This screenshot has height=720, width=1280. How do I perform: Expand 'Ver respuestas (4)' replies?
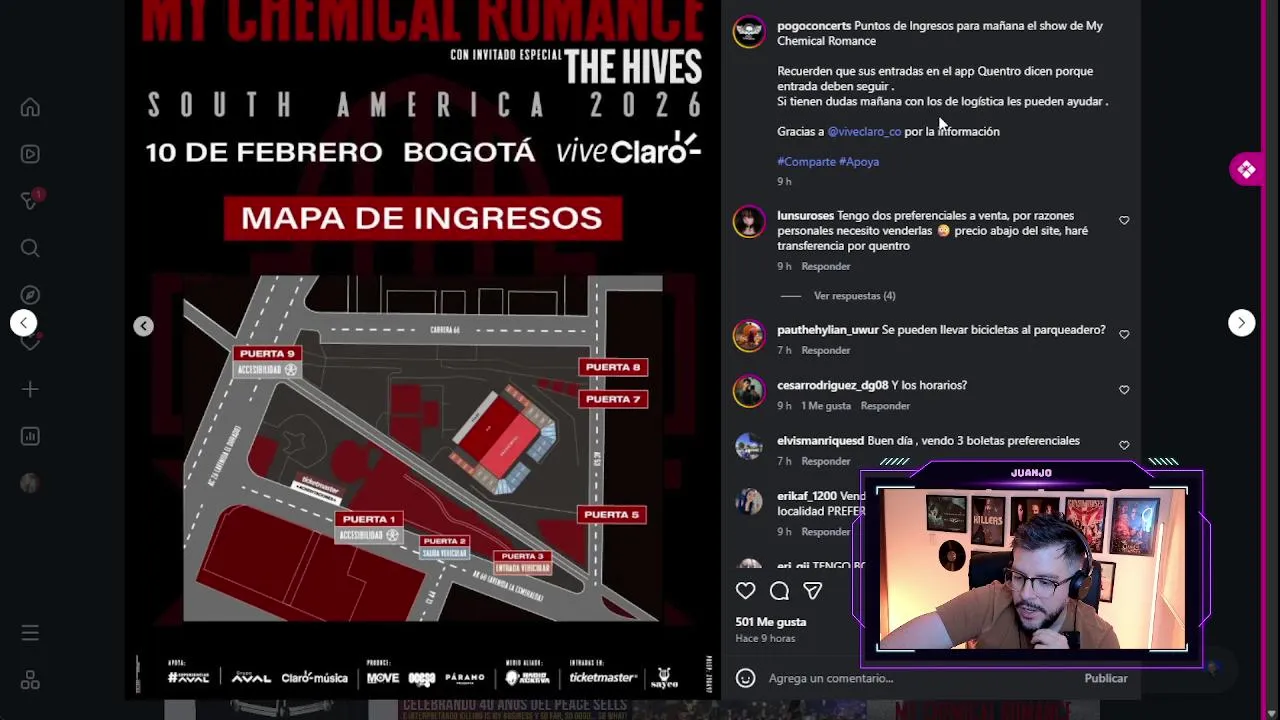(x=854, y=296)
